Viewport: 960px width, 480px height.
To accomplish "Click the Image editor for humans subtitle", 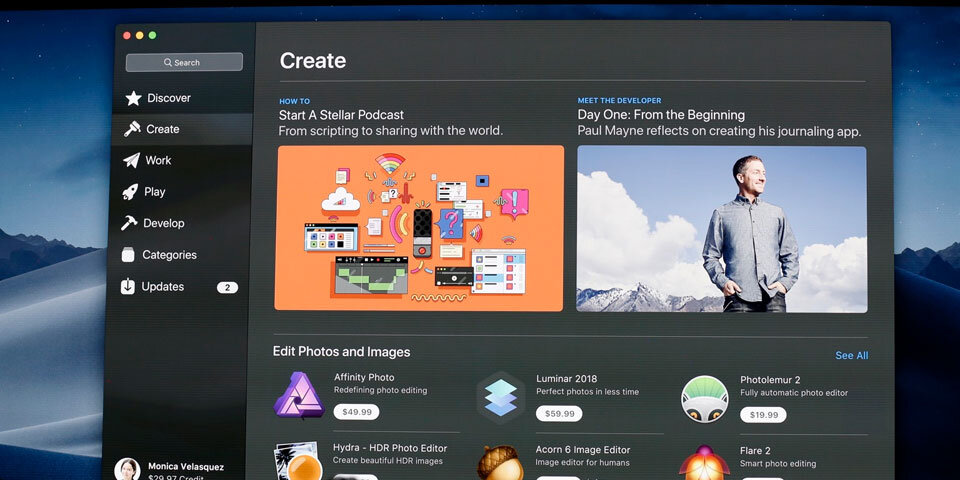I will click(x=582, y=463).
